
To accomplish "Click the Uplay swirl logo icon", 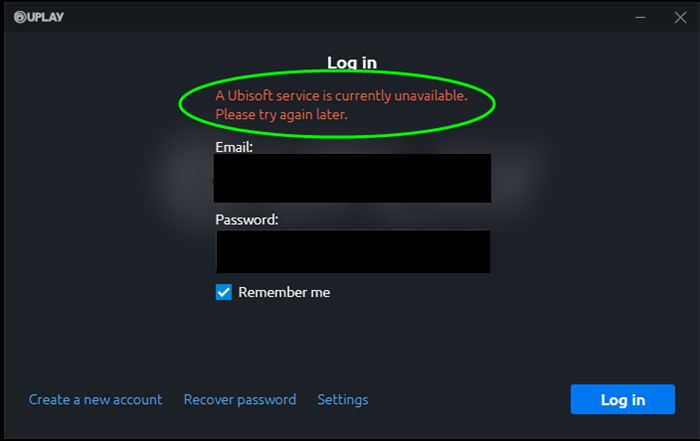I will [x=20, y=17].
